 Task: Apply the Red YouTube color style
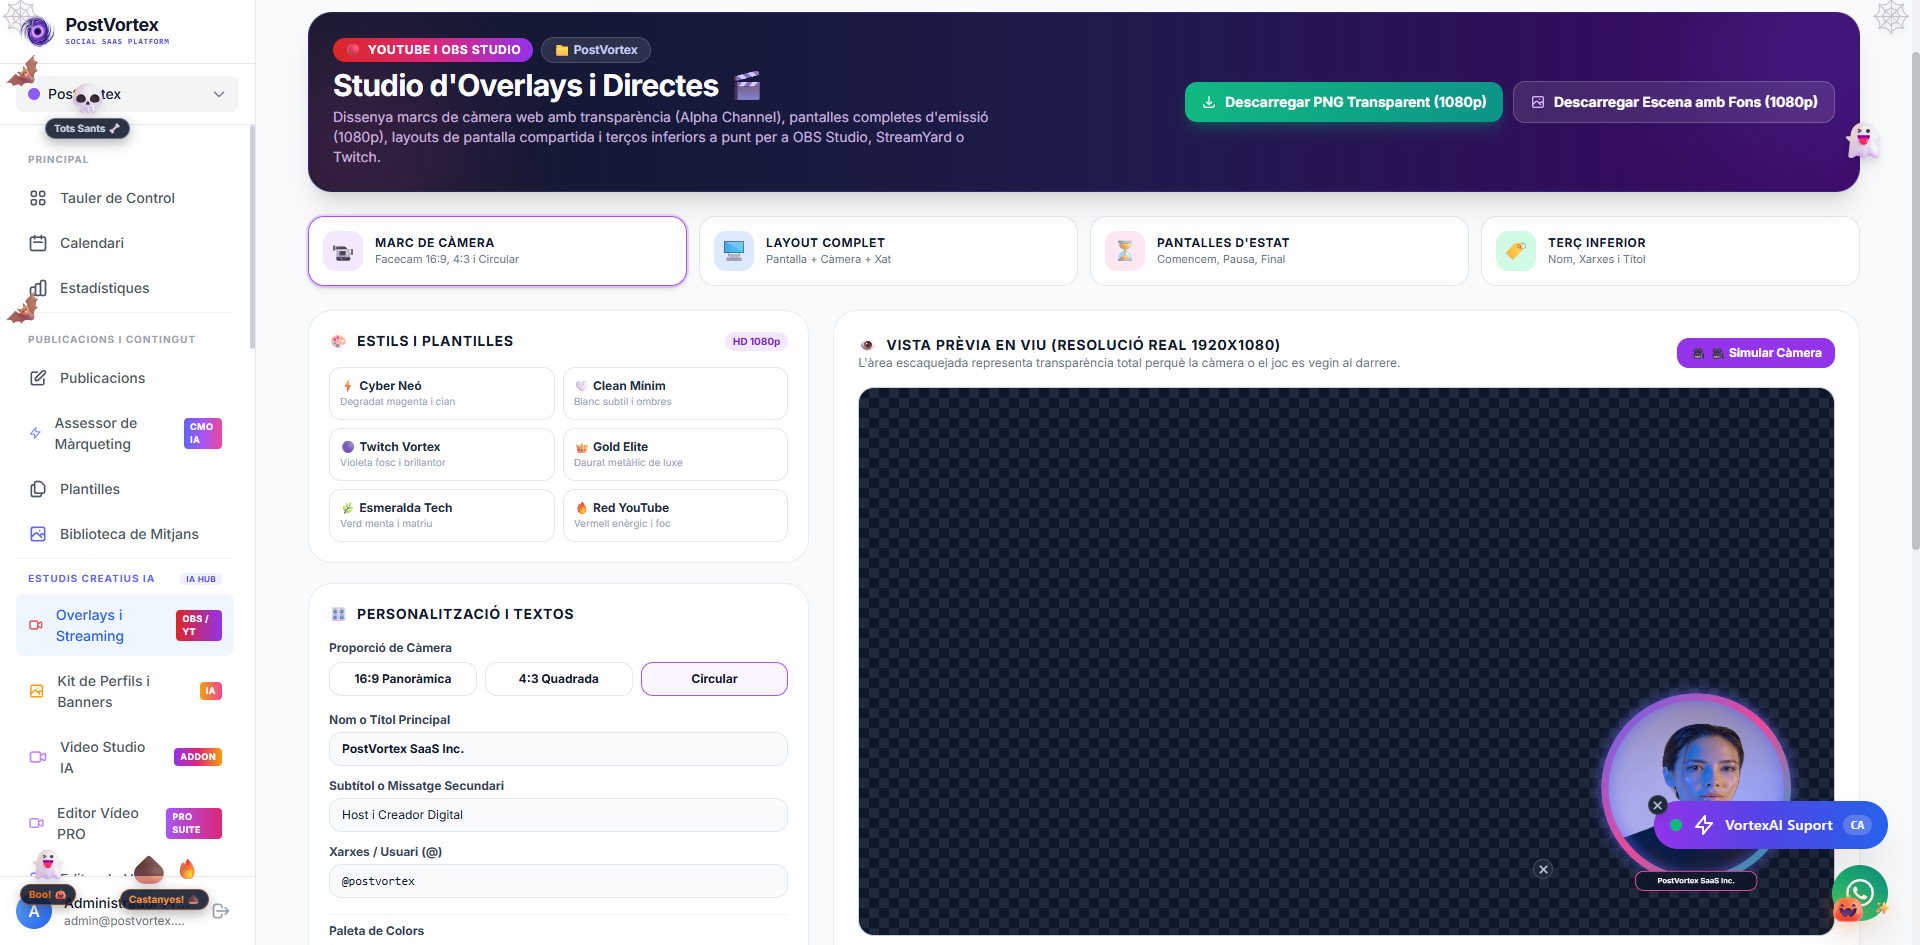[x=675, y=515]
